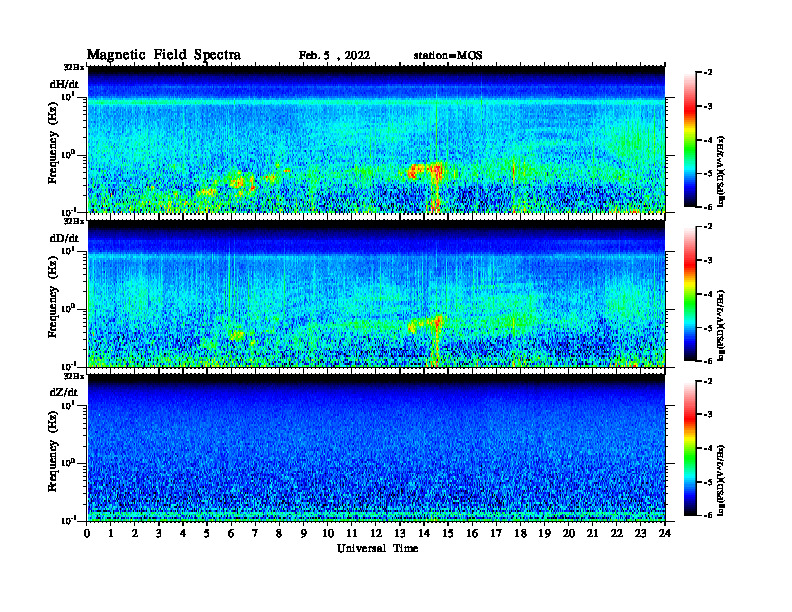Click hour 15 on the Universal Time axis
Screen dimensions: 792x612
448,534
